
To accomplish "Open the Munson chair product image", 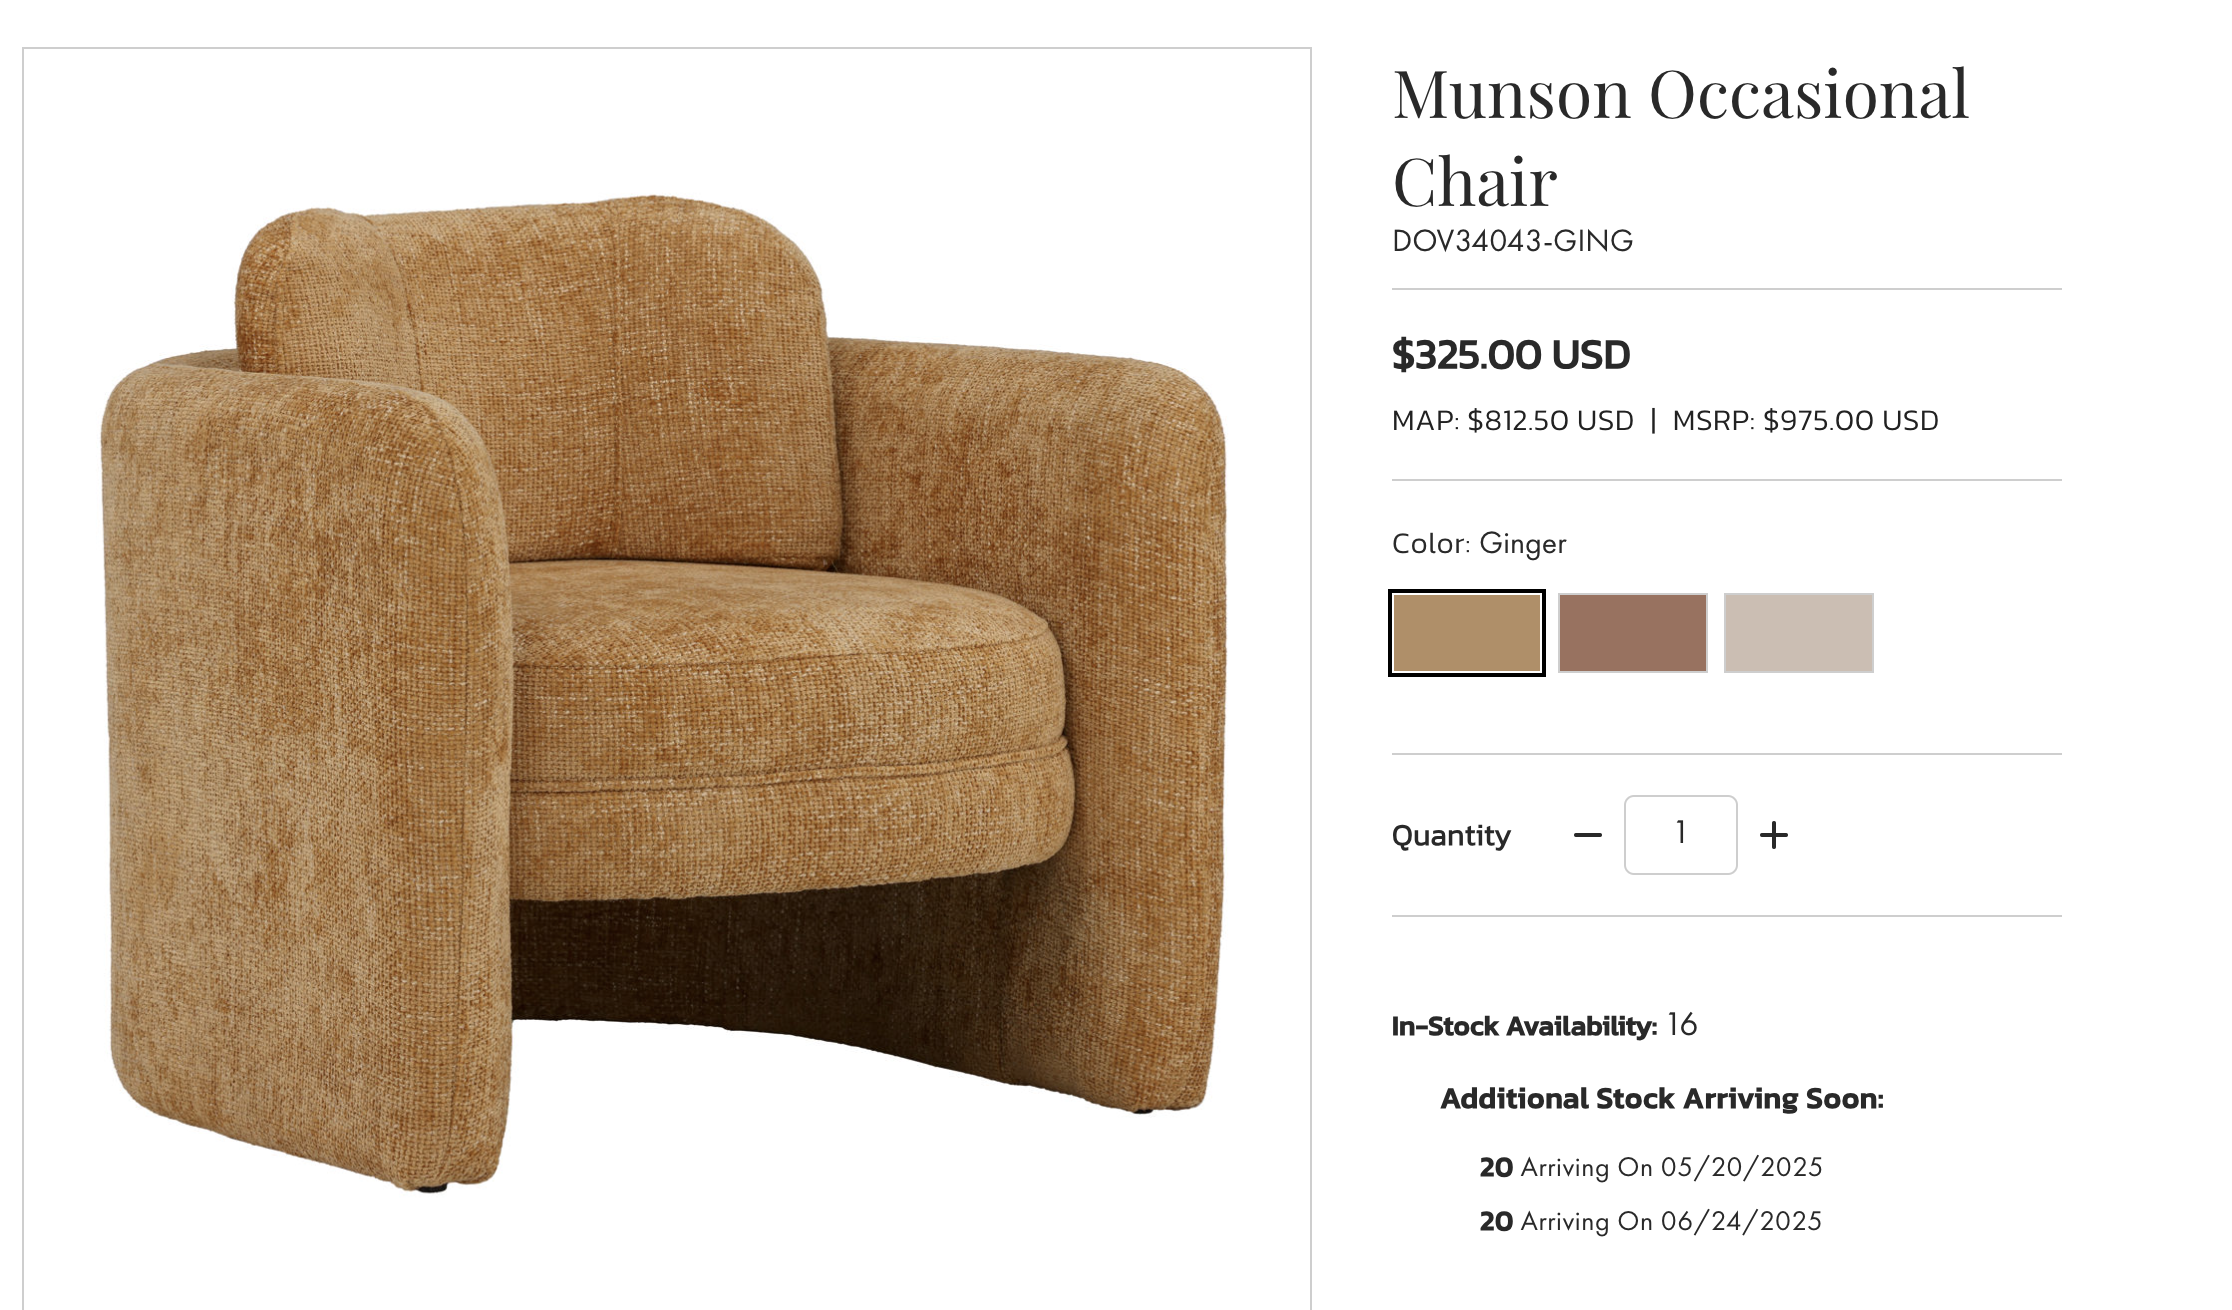I will [667, 690].
